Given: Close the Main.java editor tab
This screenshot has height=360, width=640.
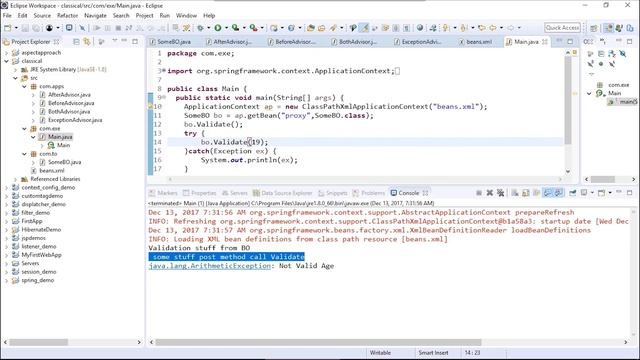Looking at the screenshot, I should (544, 42).
